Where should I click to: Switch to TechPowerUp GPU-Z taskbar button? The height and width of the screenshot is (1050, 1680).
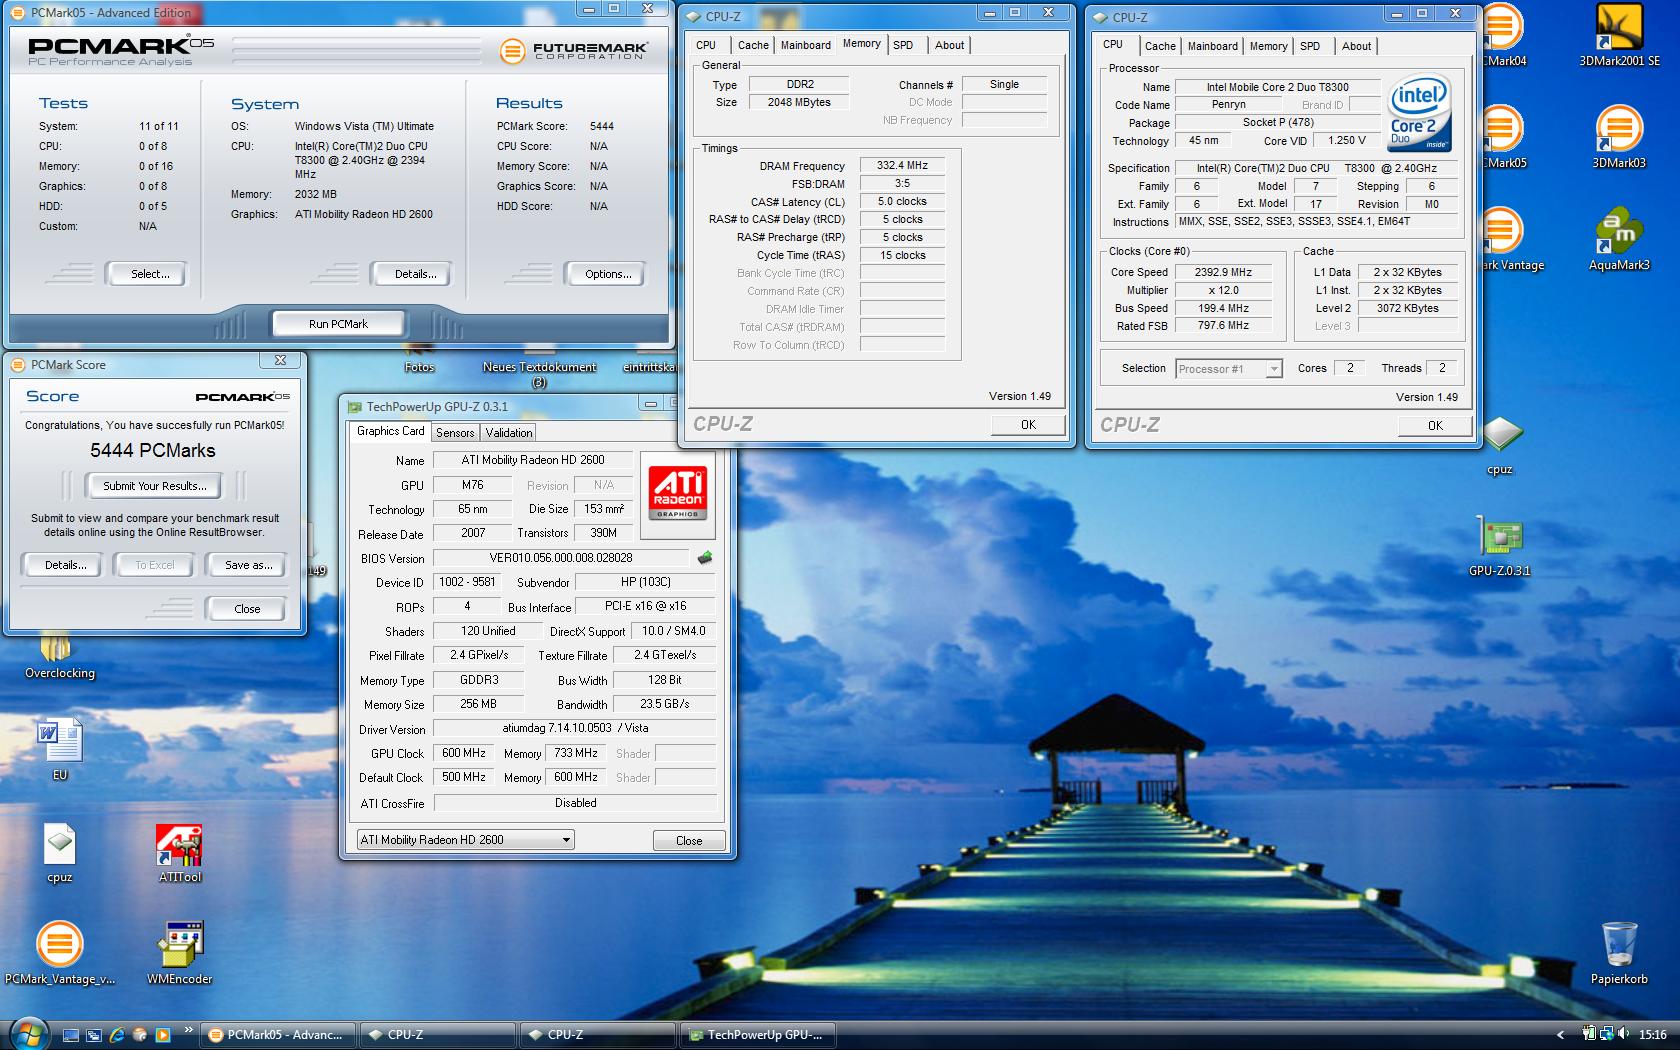(758, 1035)
